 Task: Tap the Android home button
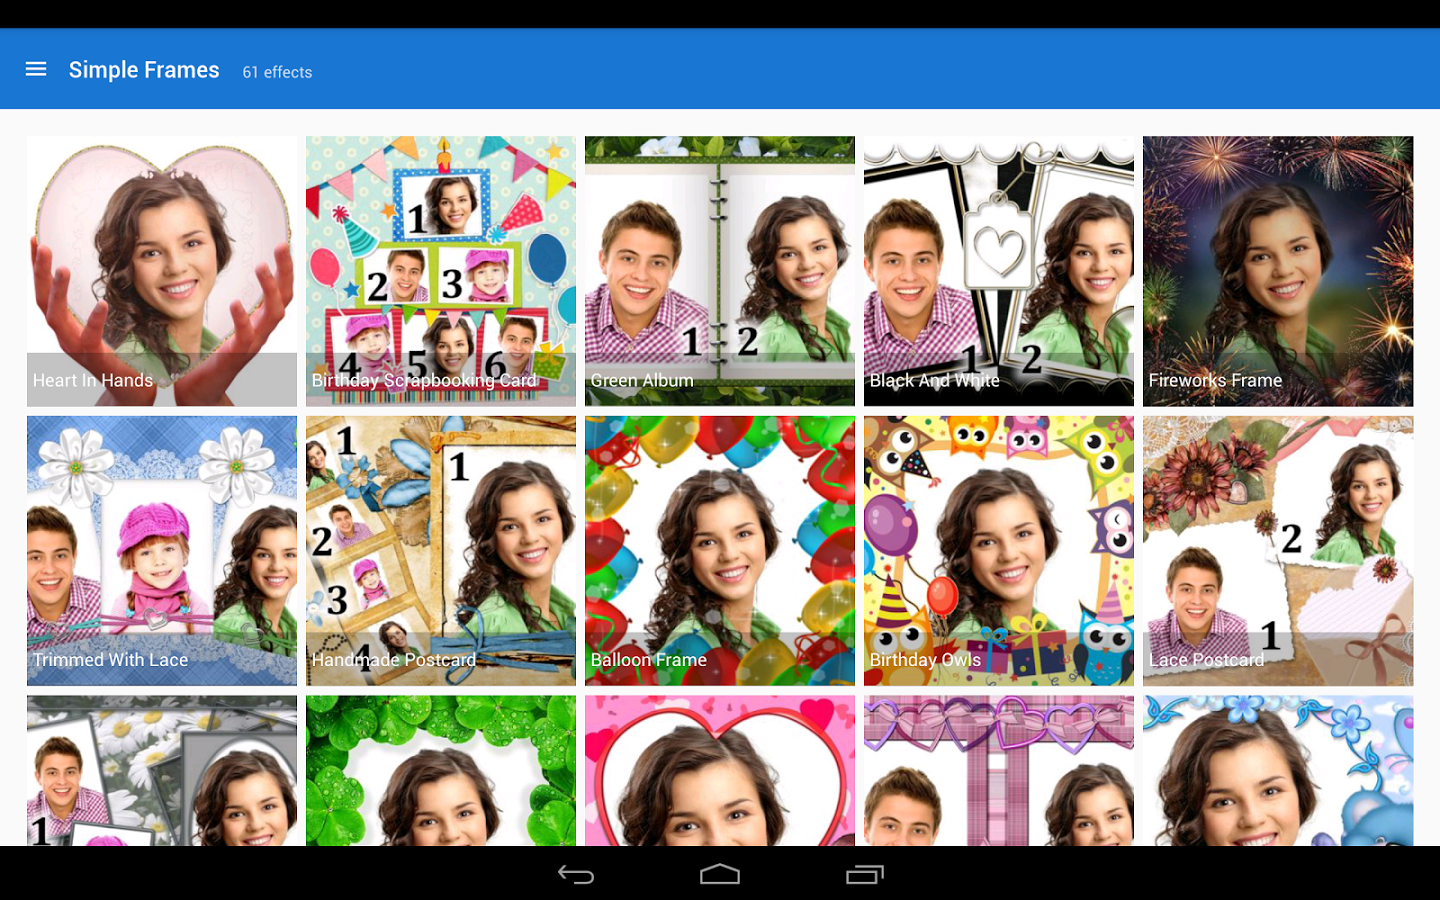tap(720, 875)
